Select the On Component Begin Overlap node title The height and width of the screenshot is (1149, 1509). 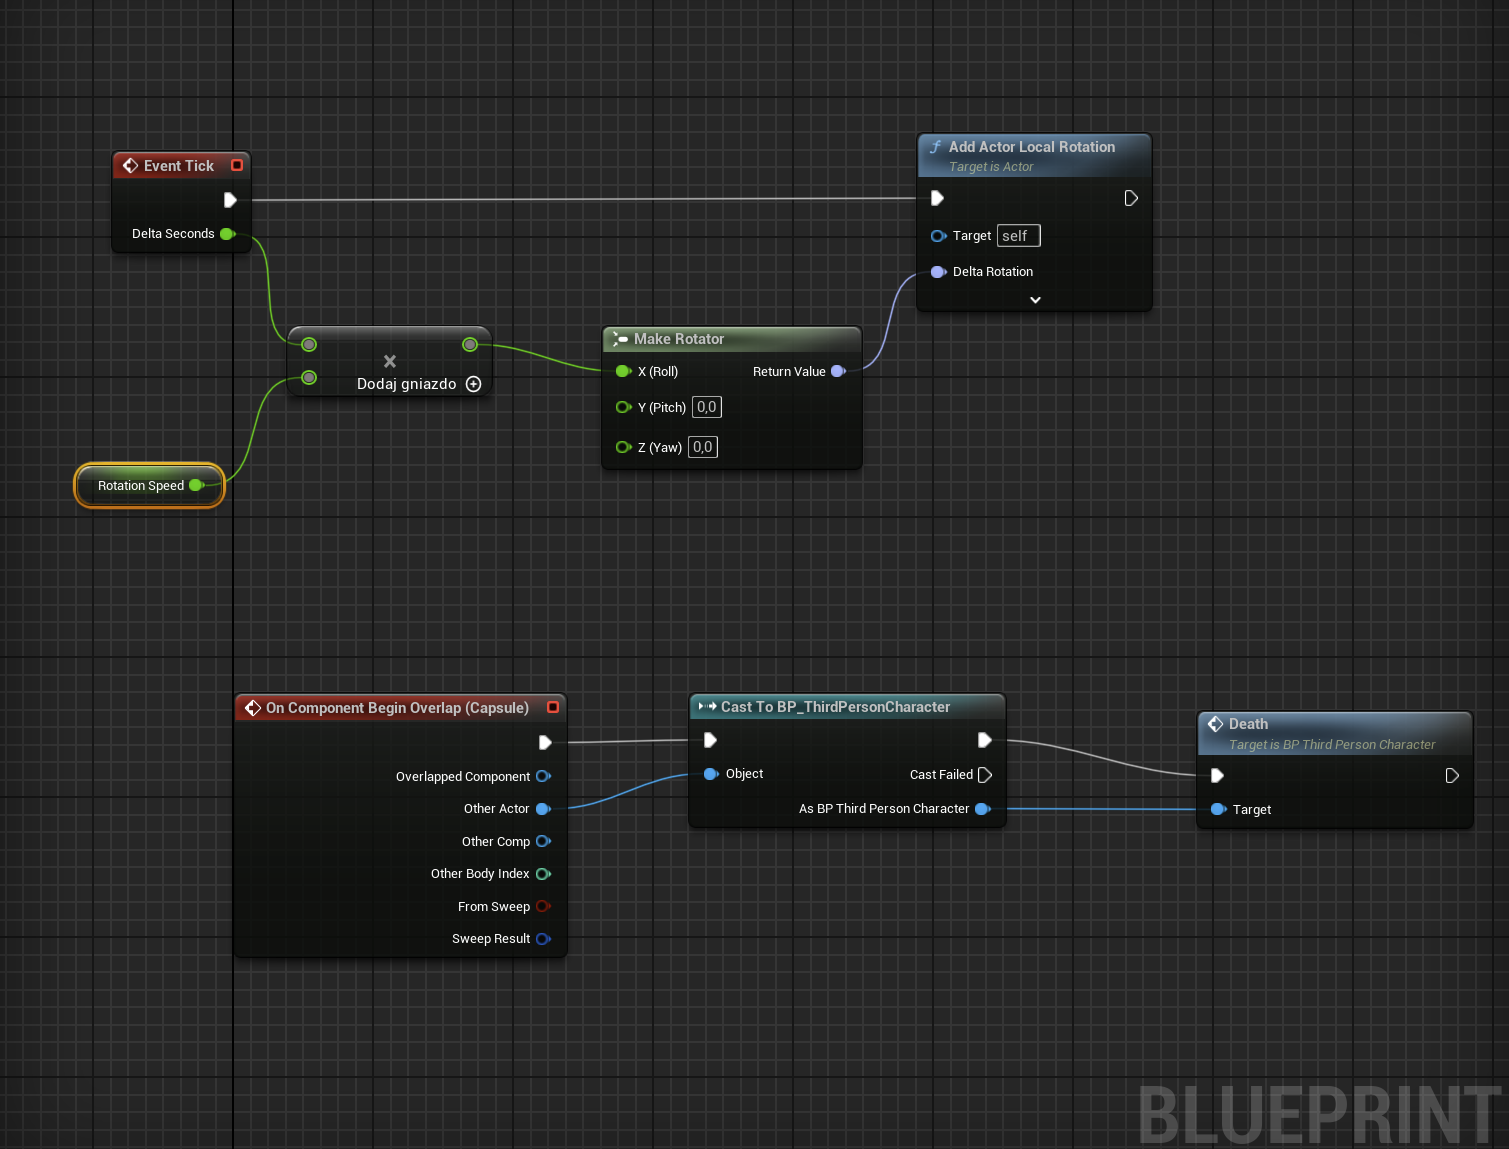[397, 708]
